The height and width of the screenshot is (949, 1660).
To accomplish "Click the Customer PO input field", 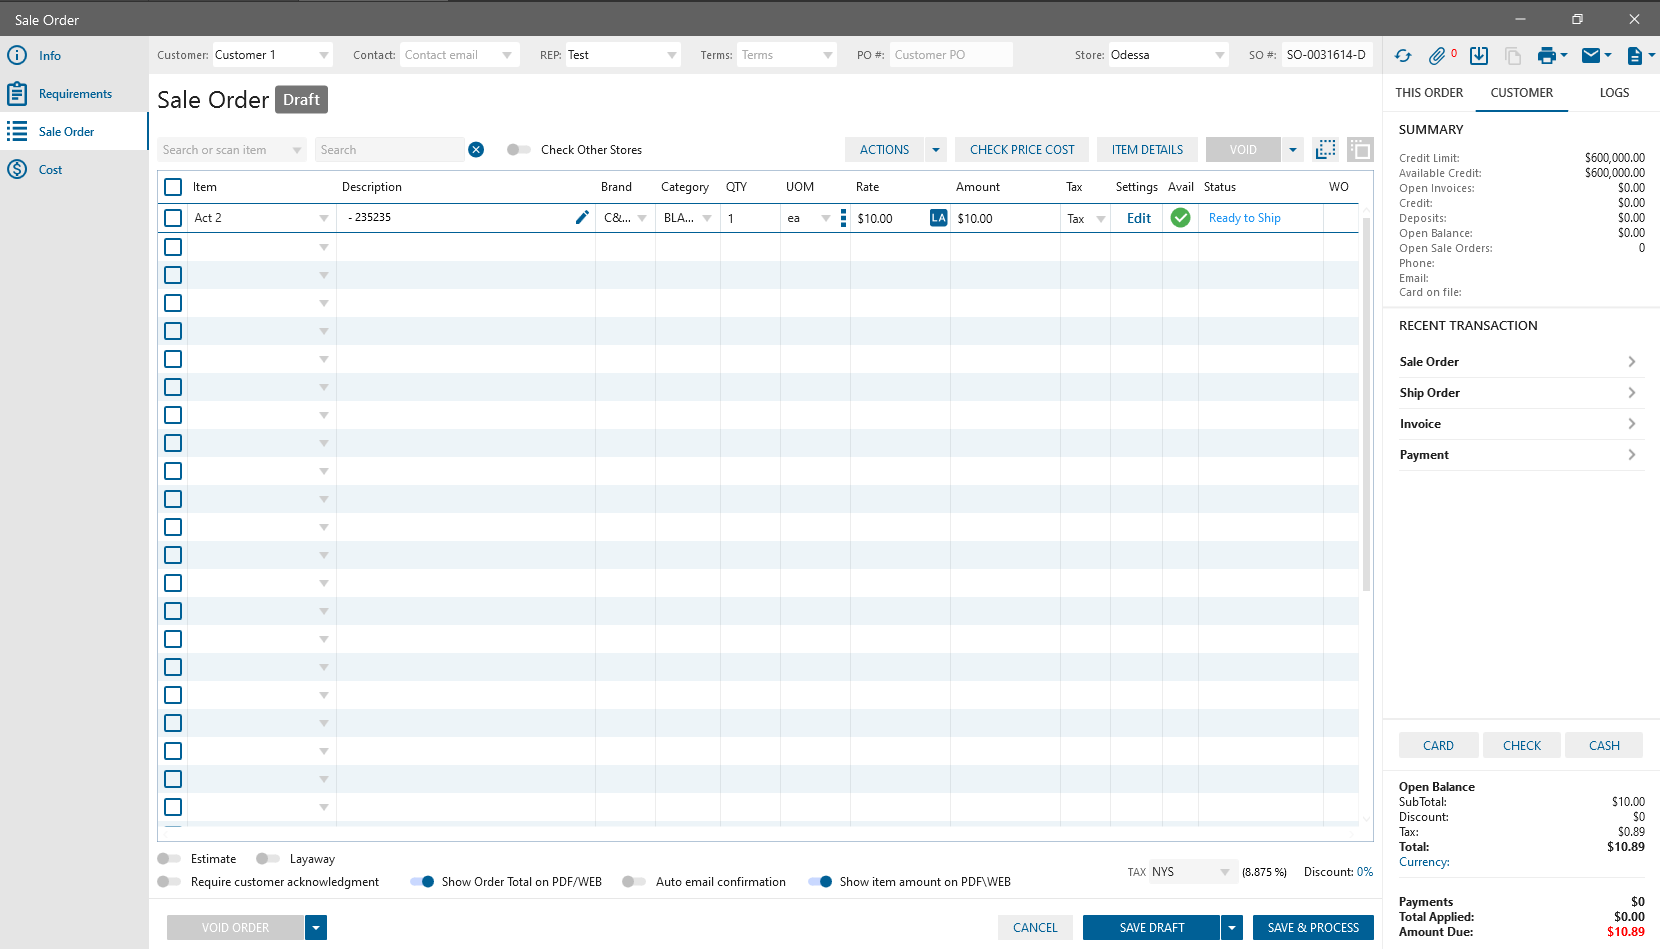I will (x=950, y=55).
